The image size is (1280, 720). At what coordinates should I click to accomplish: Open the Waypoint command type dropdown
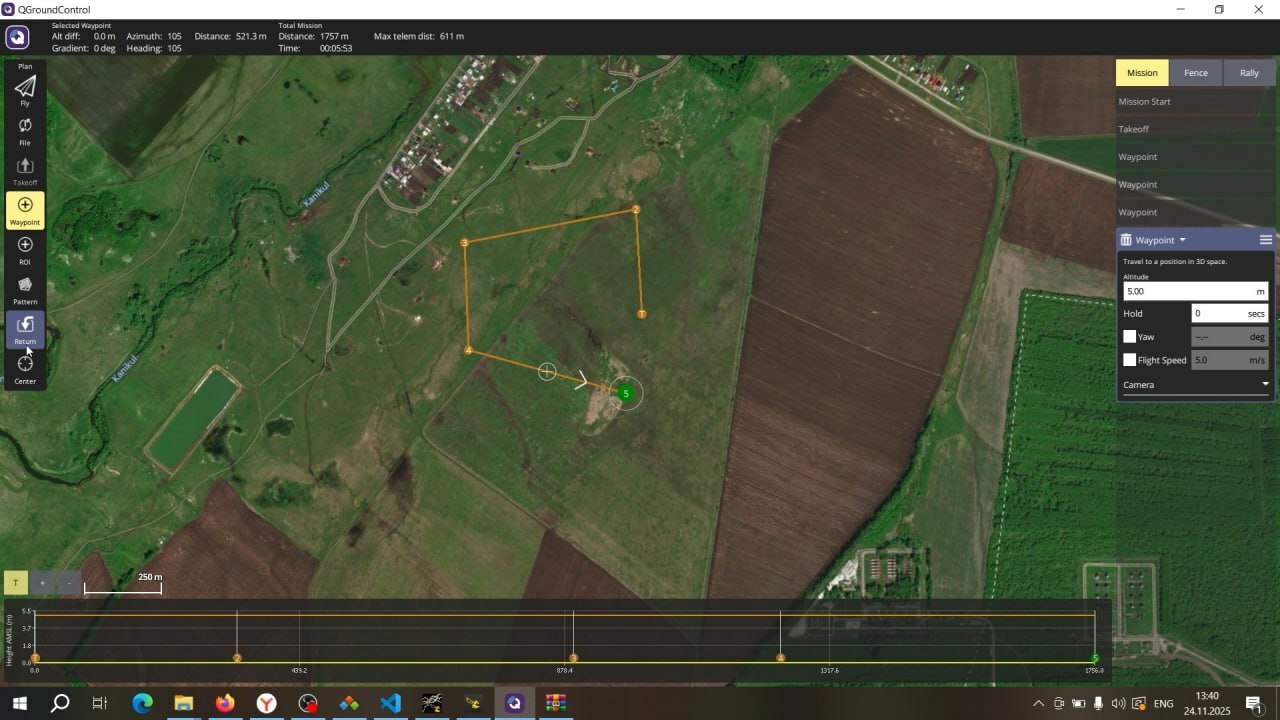tap(1160, 240)
